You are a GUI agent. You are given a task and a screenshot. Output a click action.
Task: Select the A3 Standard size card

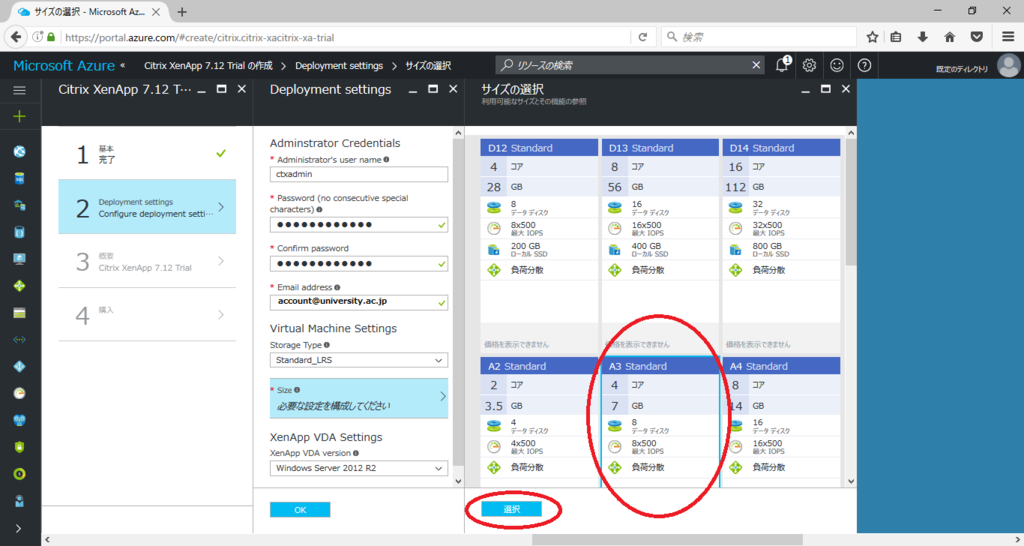click(660, 422)
